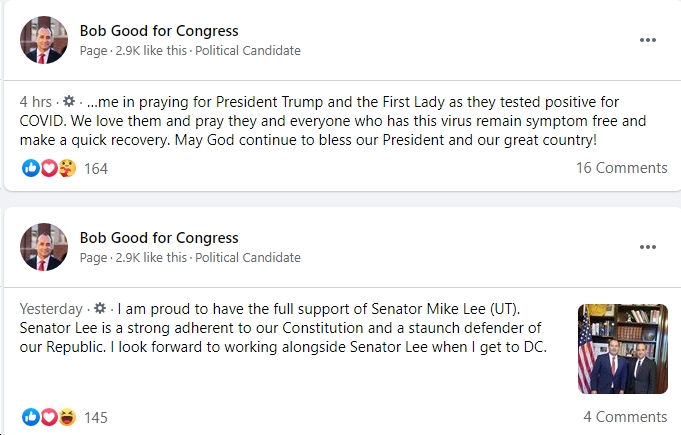Open Bob Good for Congress page from second post

point(159,238)
